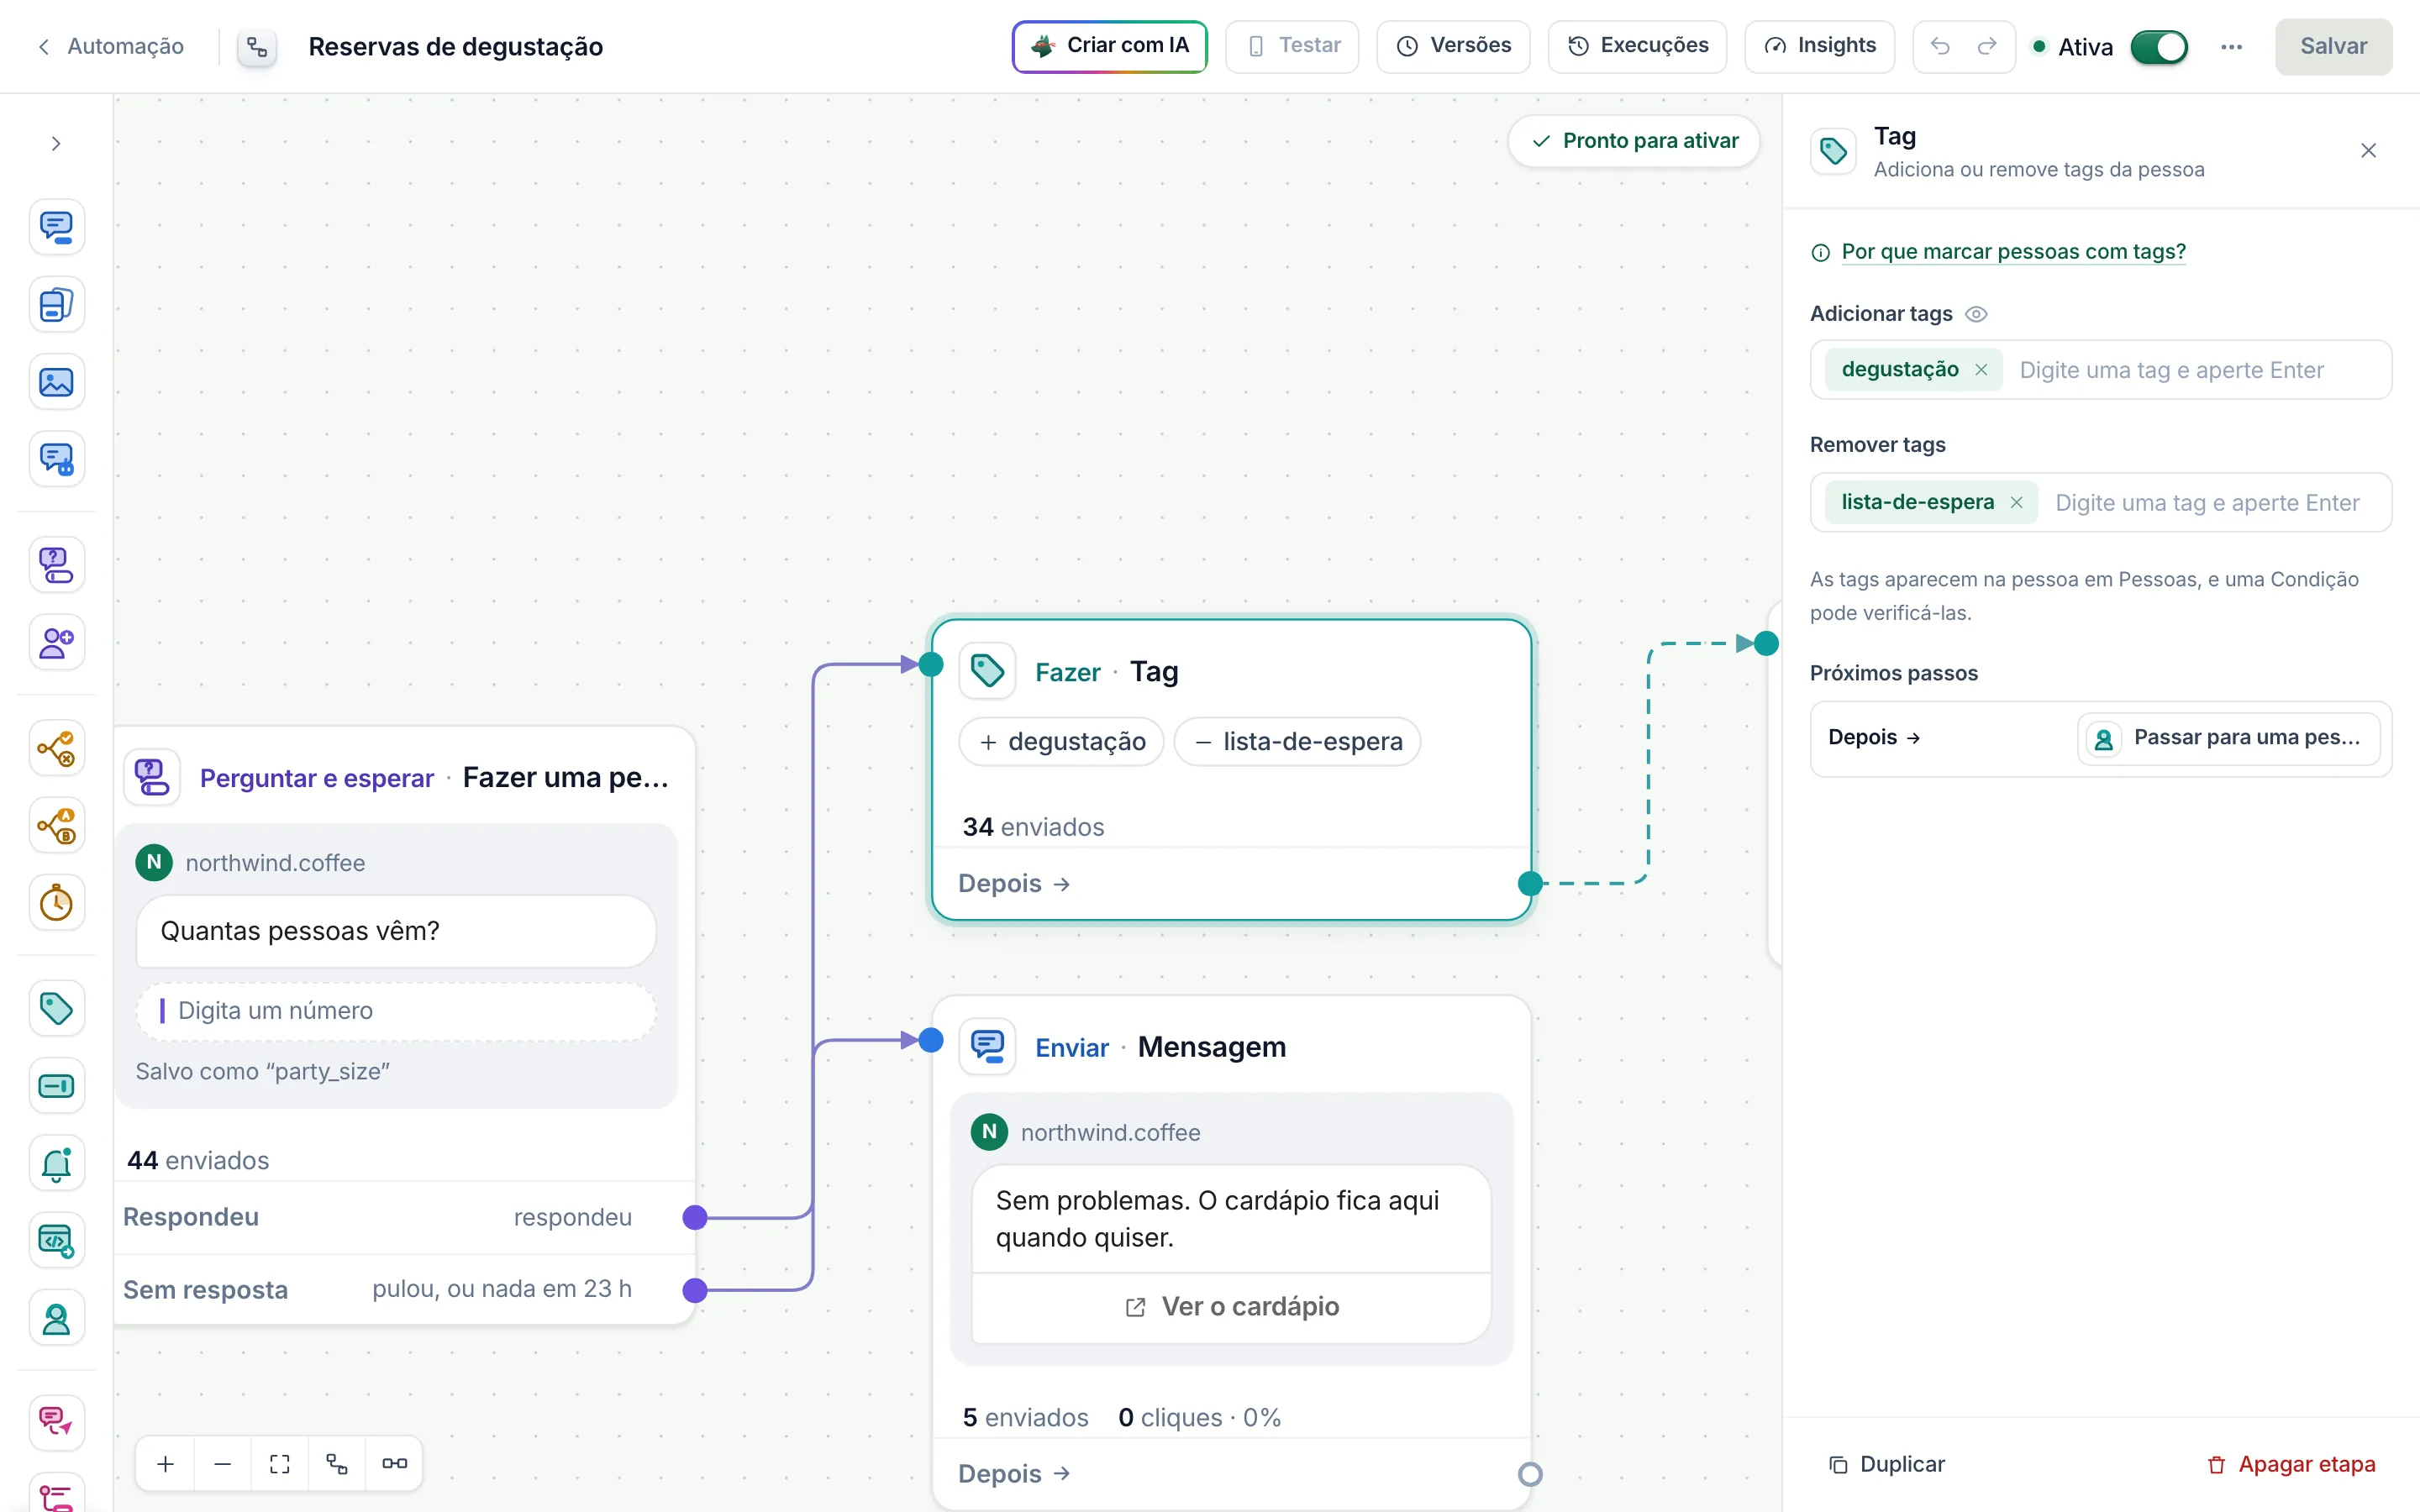This screenshot has height=1512, width=2420.
Task: Select the A/B split sidebar icon
Action: 56,826
